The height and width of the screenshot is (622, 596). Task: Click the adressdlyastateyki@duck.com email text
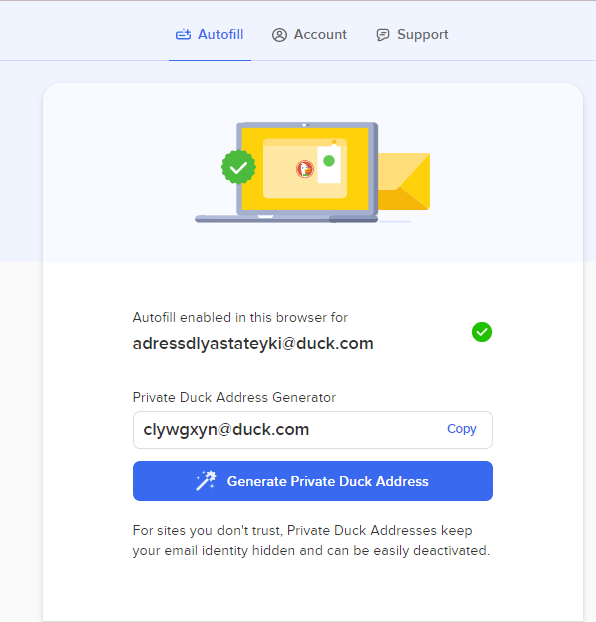(x=253, y=344)
